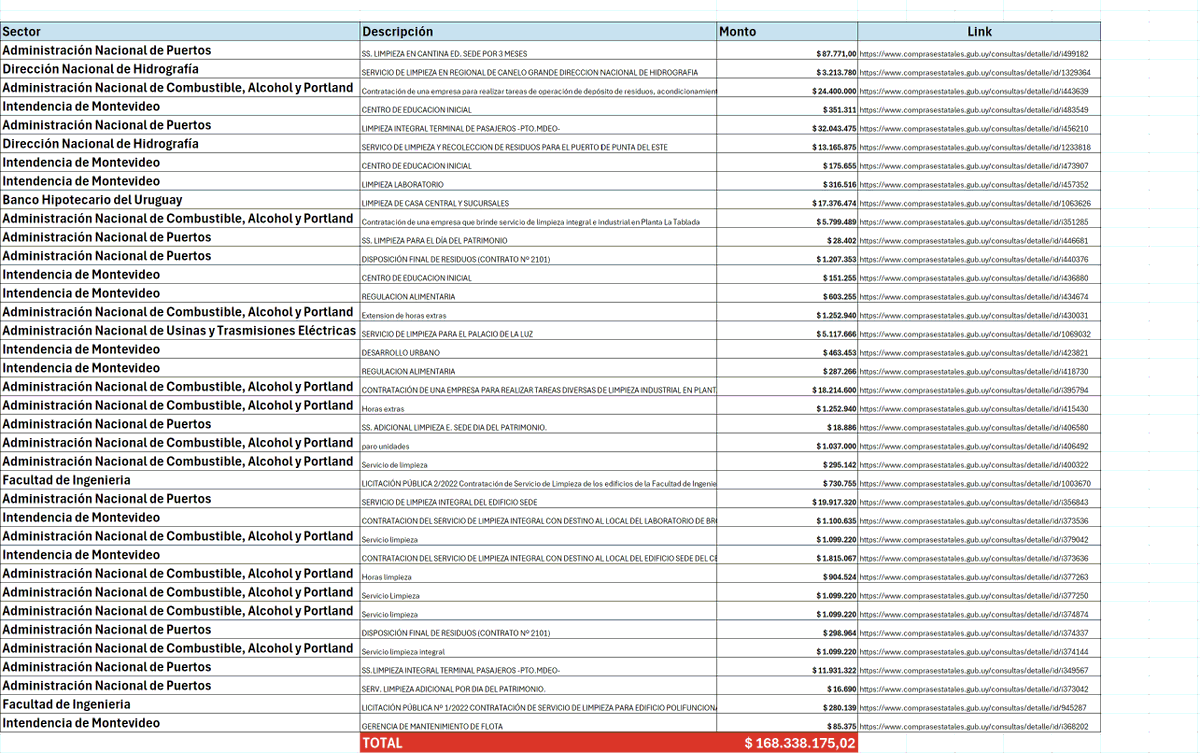Click Dirección Nacional de Hidrografía in $ 3.213.780 row

180,70
